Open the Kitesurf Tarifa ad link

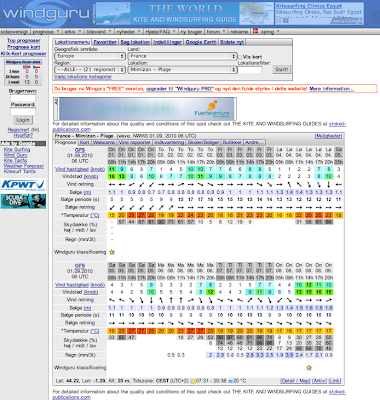(19, 171)
